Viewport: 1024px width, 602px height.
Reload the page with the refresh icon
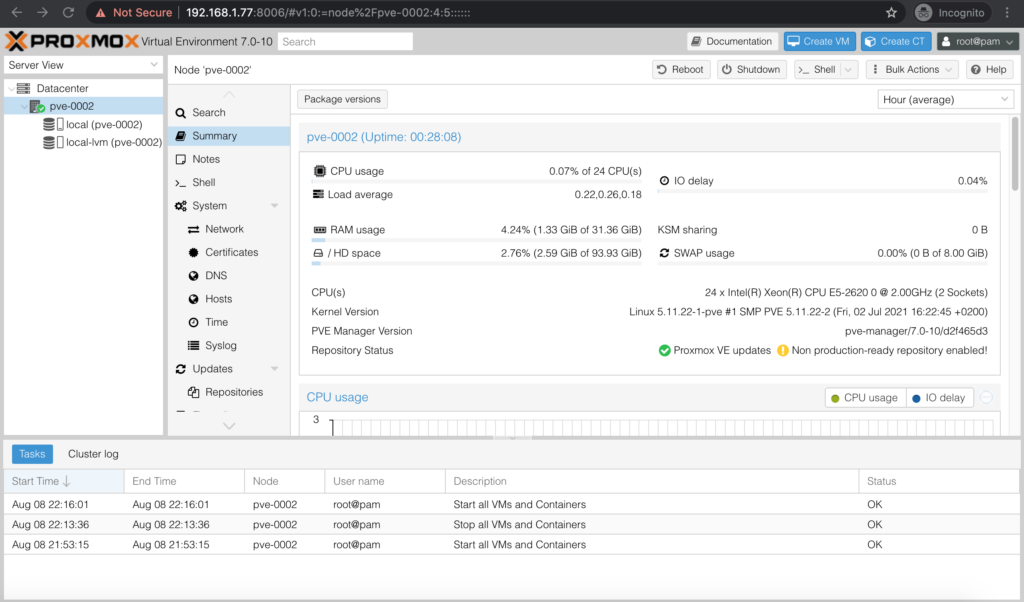coord(68,12)
